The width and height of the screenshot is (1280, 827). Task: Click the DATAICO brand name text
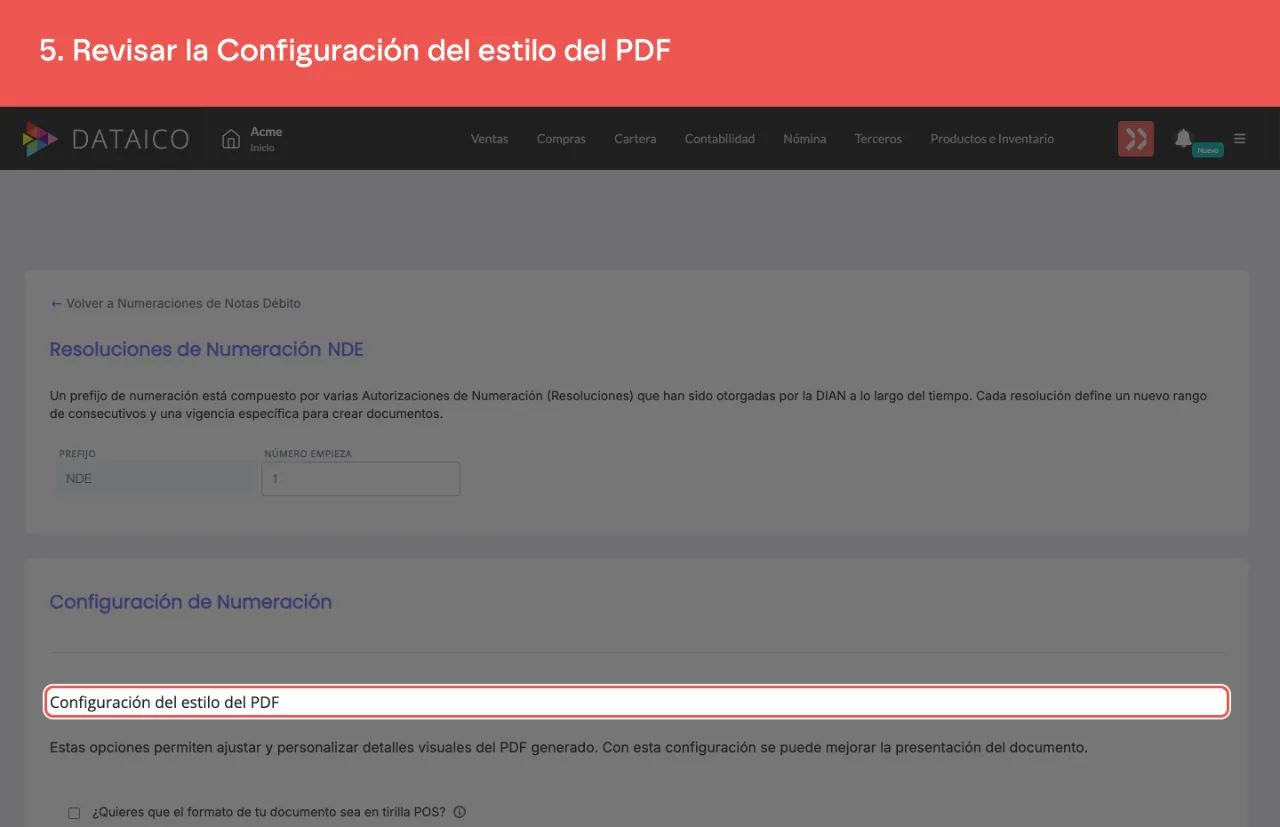click(130, 139)
